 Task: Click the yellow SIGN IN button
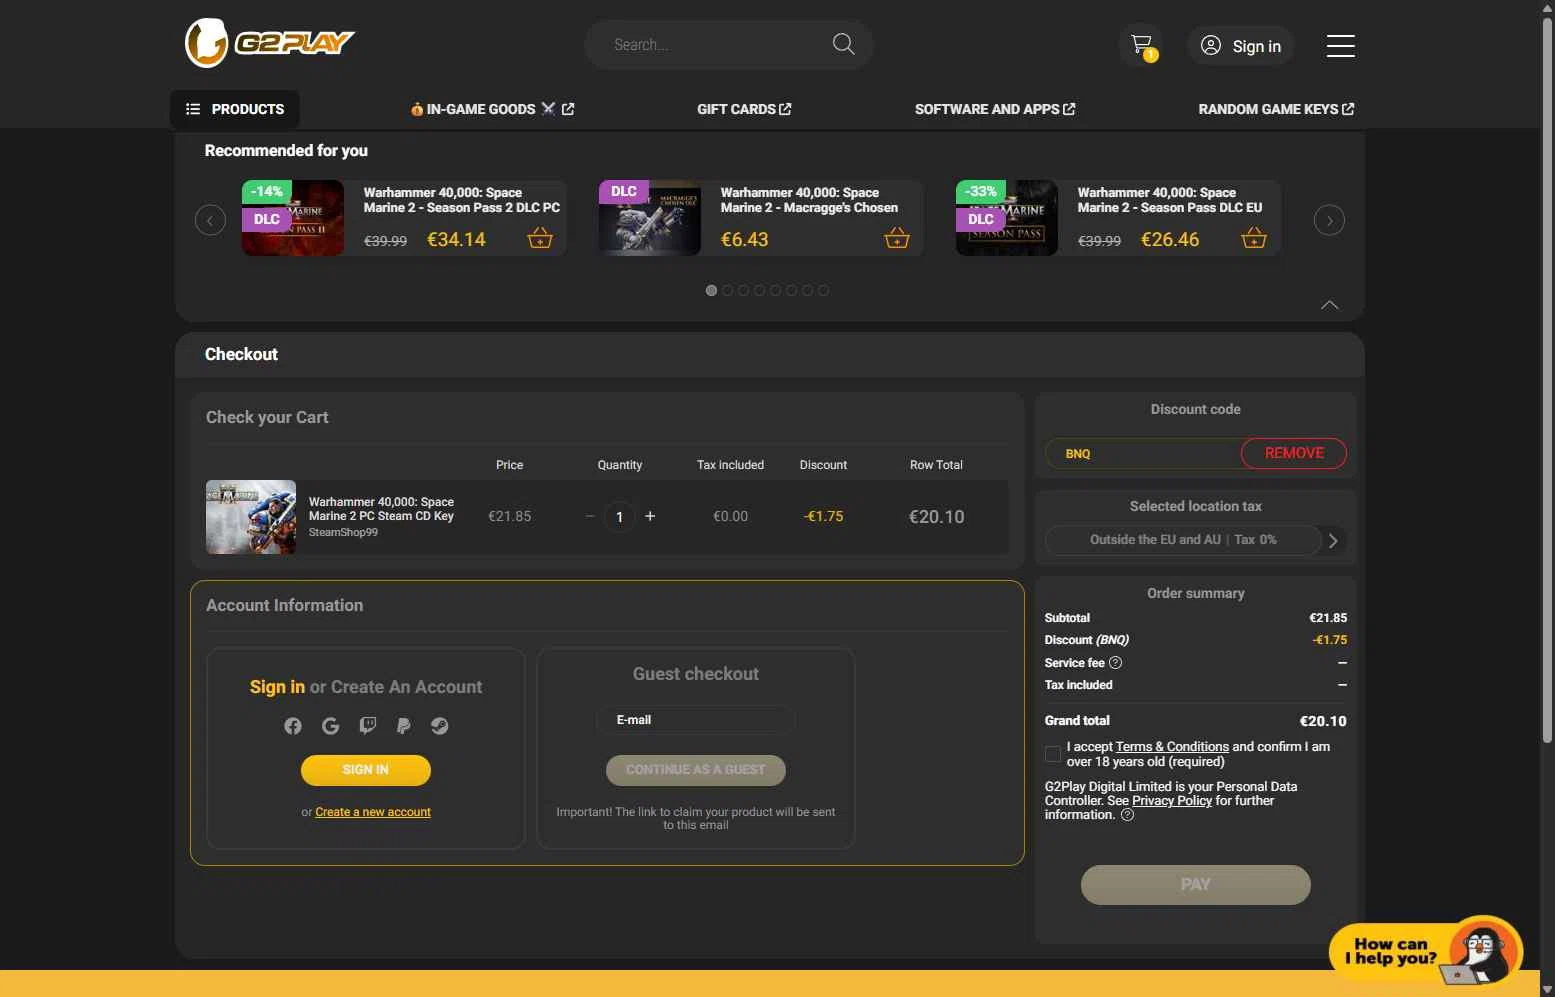point(366,770)
